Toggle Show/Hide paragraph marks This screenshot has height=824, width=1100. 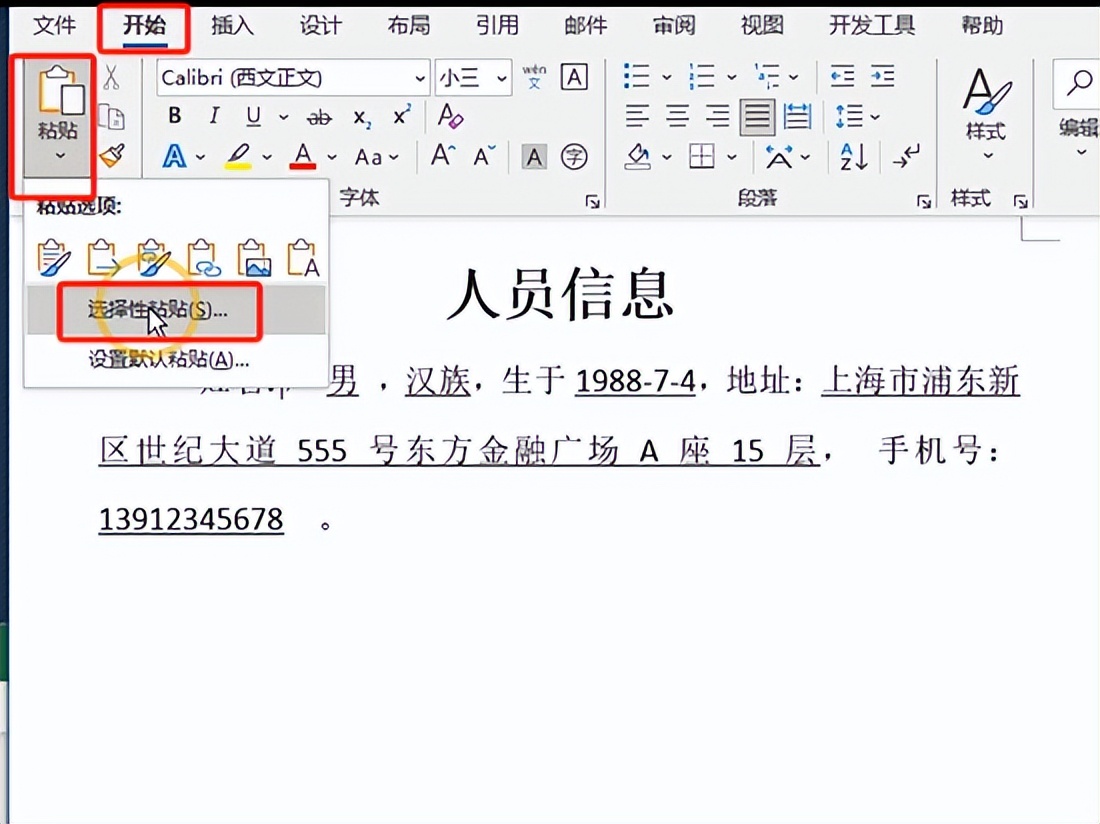tap(906, 156)
